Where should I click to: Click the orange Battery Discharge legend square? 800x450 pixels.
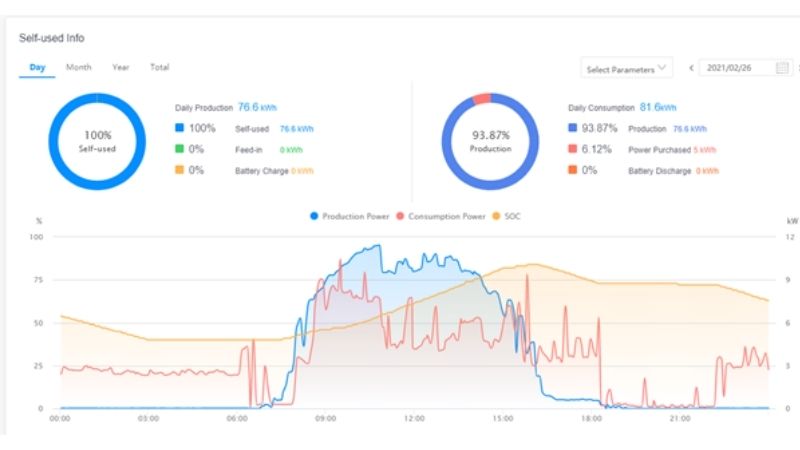click(572, 170)
